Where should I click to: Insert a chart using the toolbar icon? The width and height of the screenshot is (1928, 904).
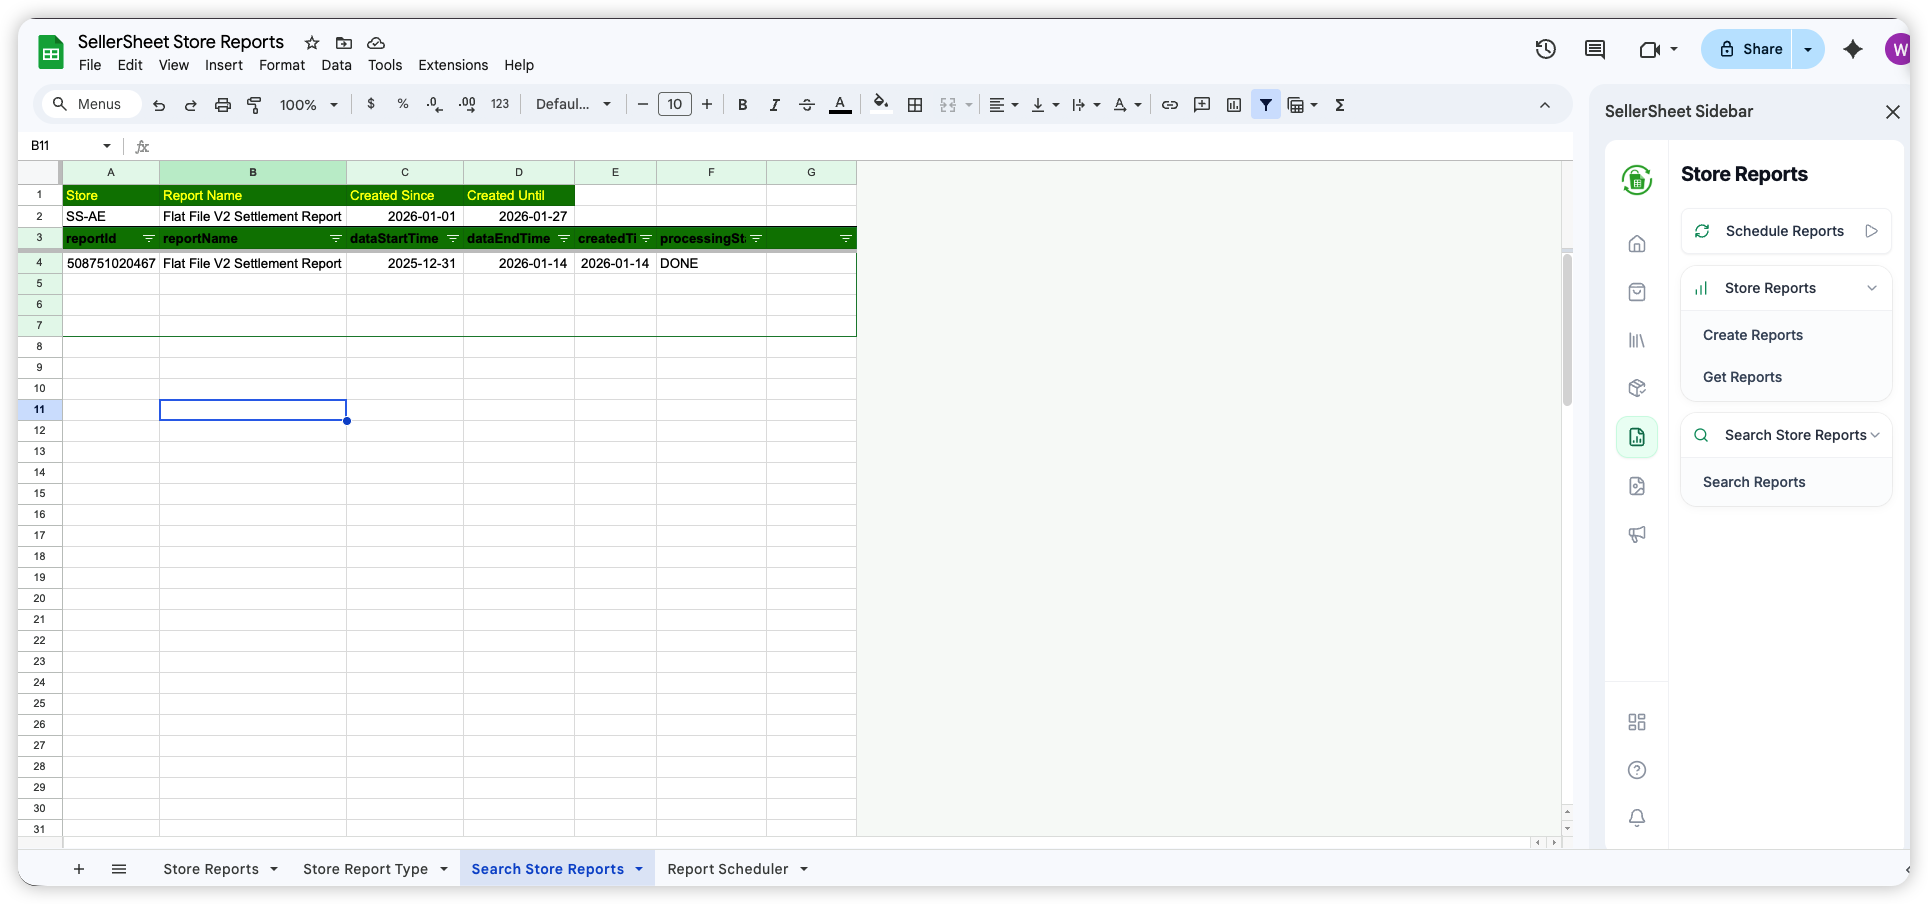1234,104
